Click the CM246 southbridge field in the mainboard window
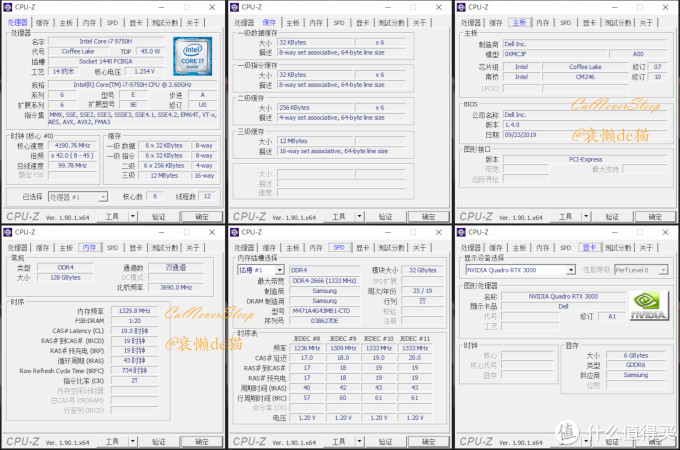The height and width of the screenshot is (450, 680). 585,77
